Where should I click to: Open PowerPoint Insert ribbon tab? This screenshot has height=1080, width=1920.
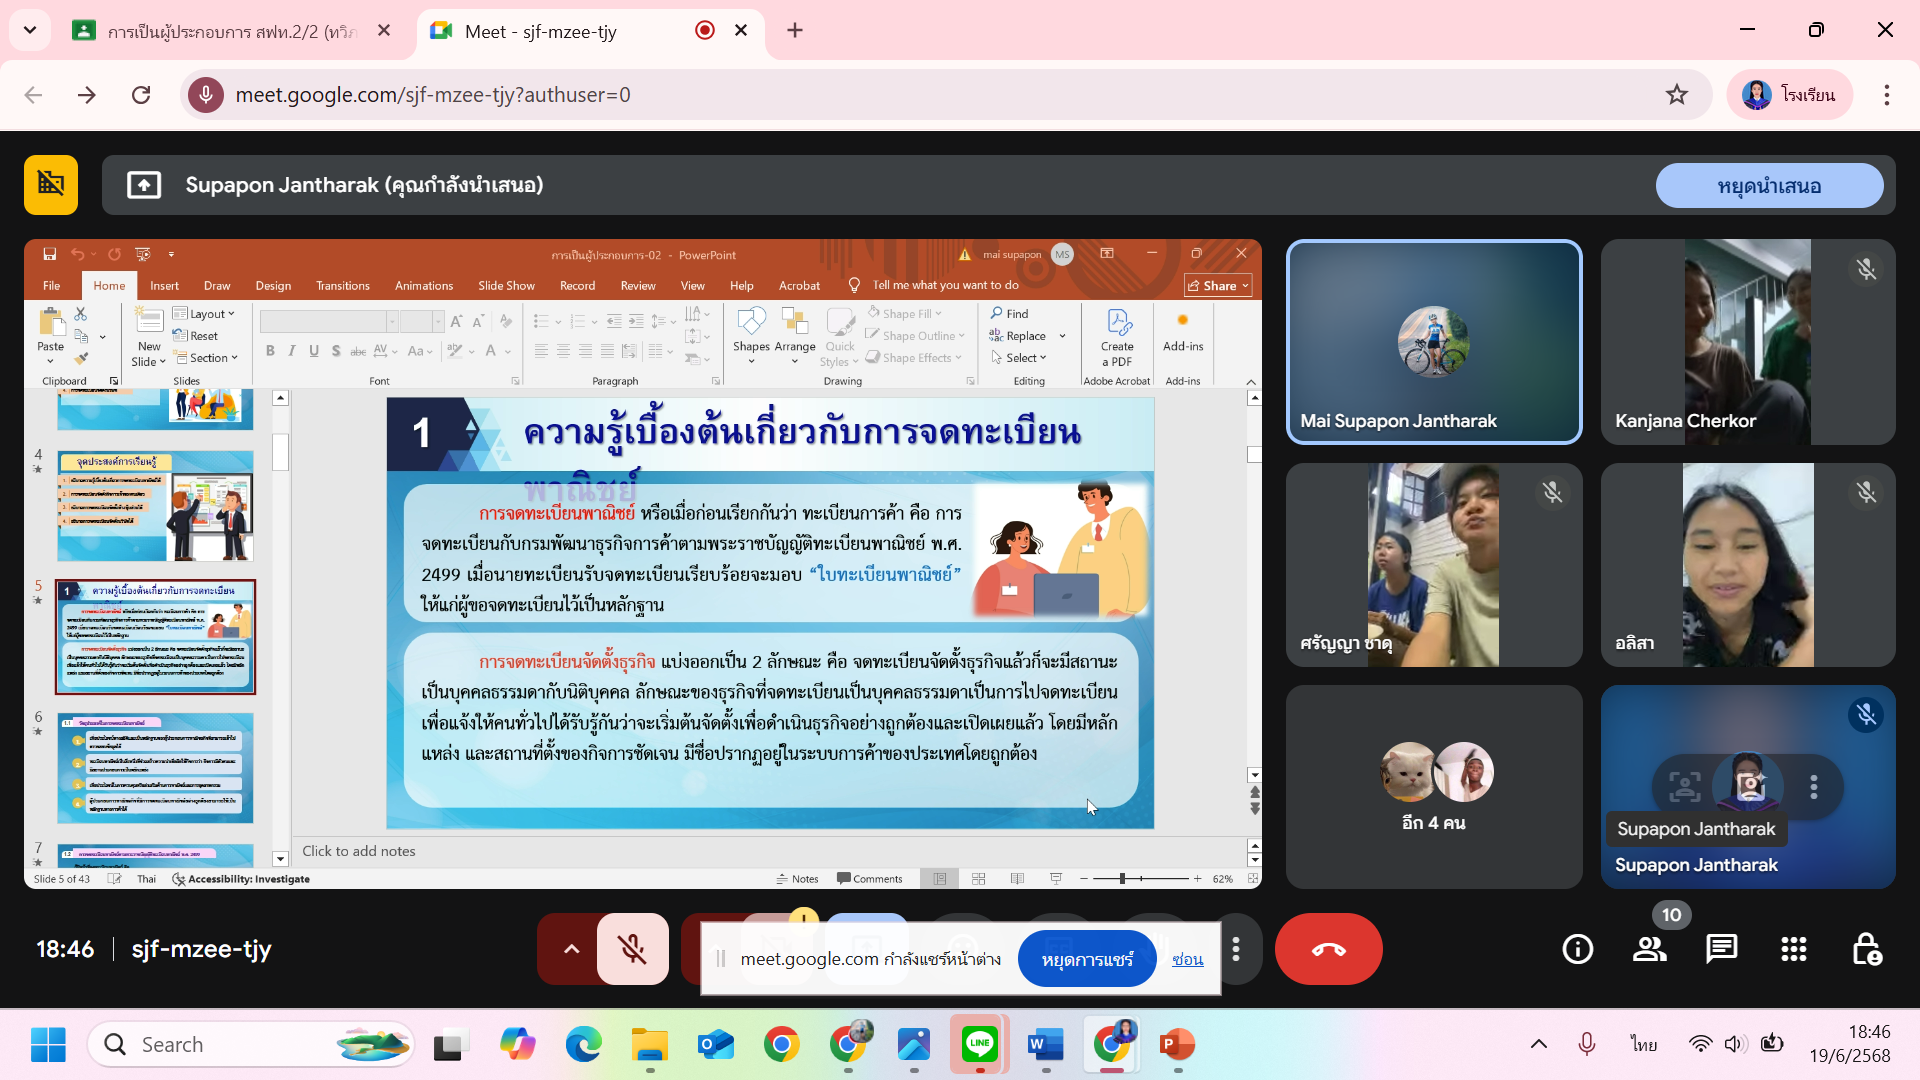click(x=164, y=286)
